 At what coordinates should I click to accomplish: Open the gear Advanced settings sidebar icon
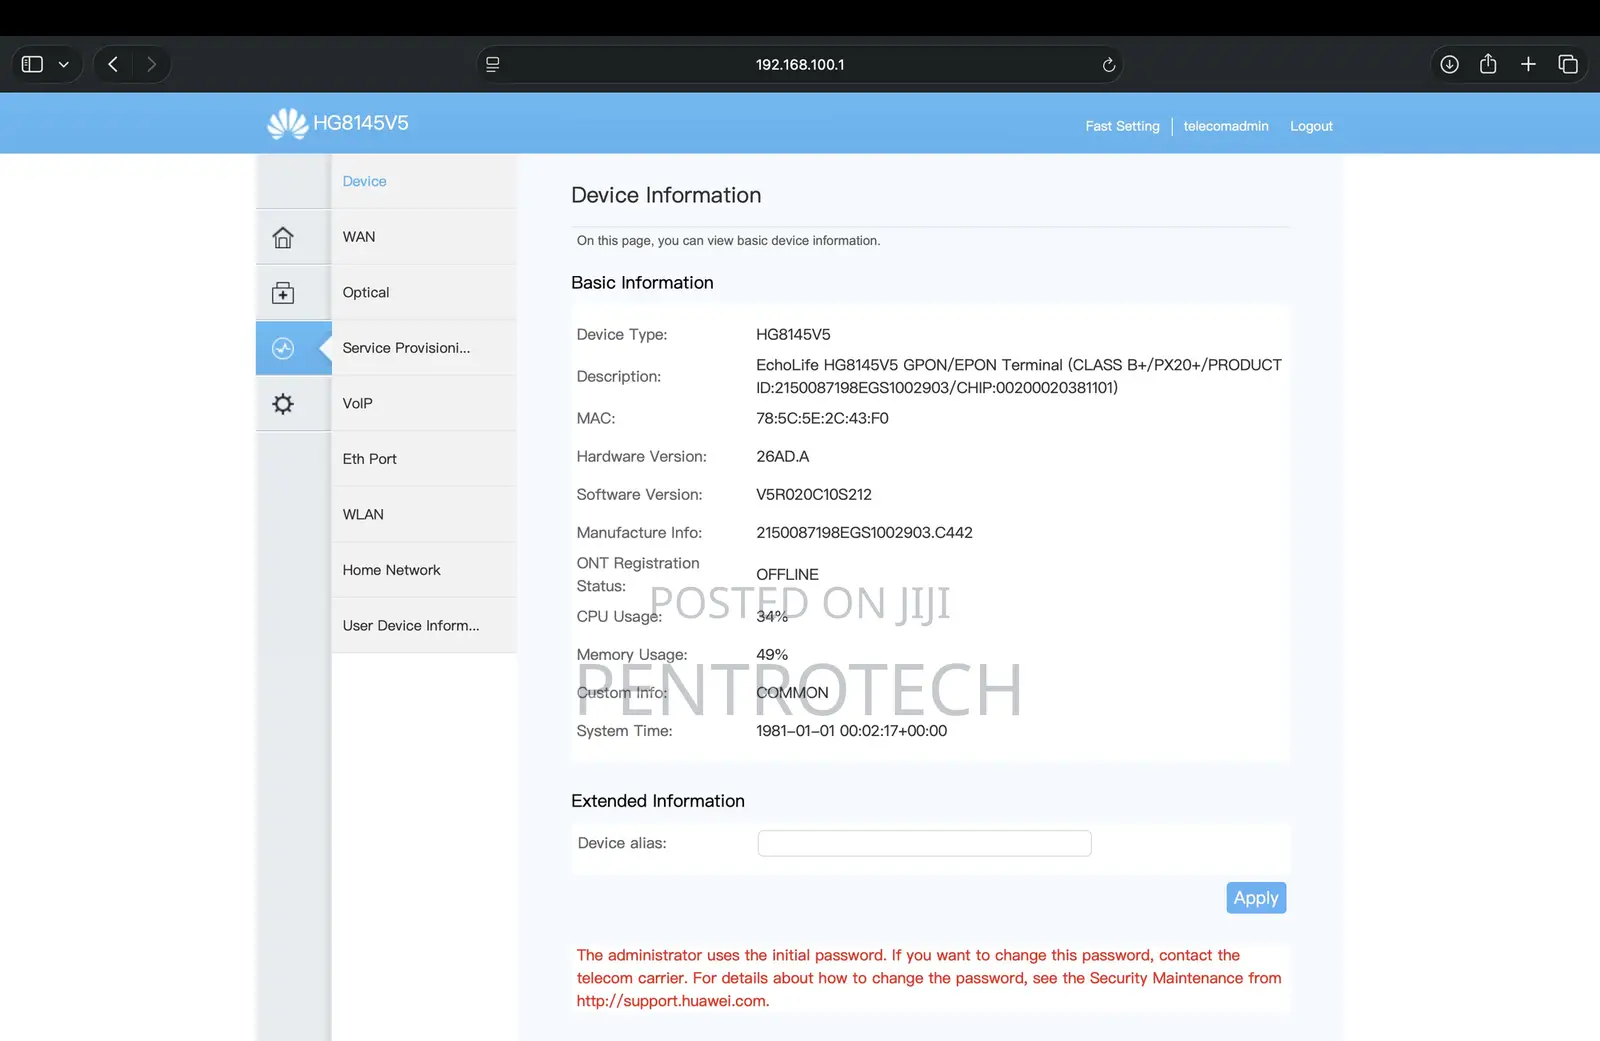283,404
